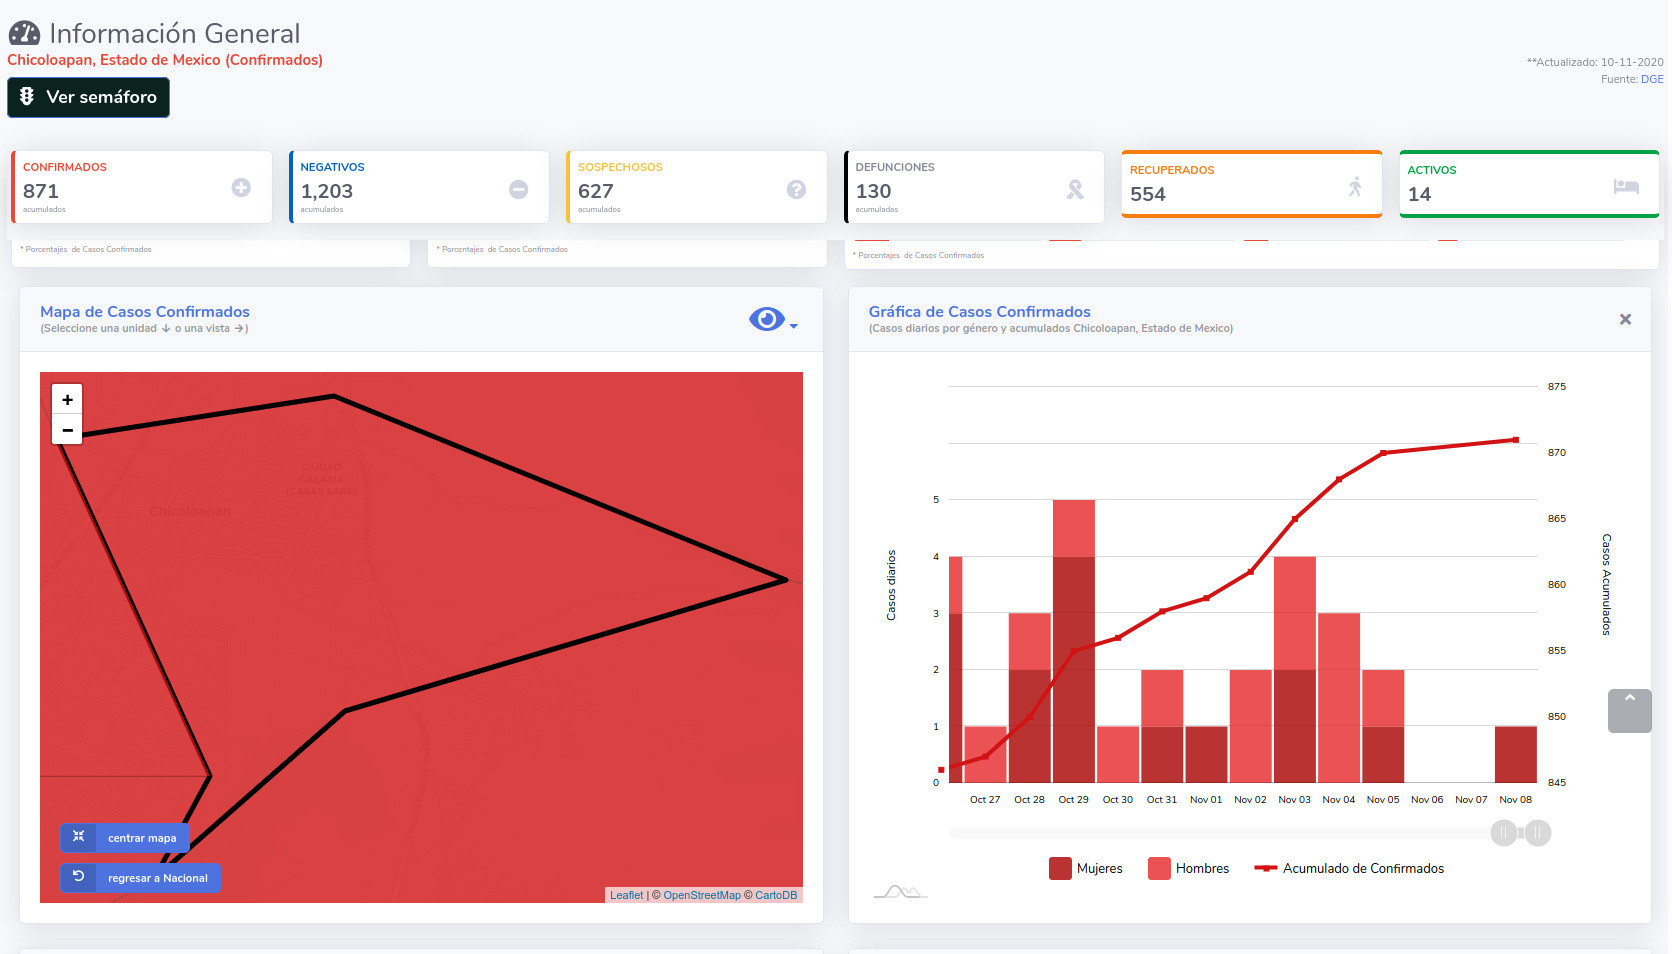Open the DGE source link
1672x954 pixels.
1652,79
